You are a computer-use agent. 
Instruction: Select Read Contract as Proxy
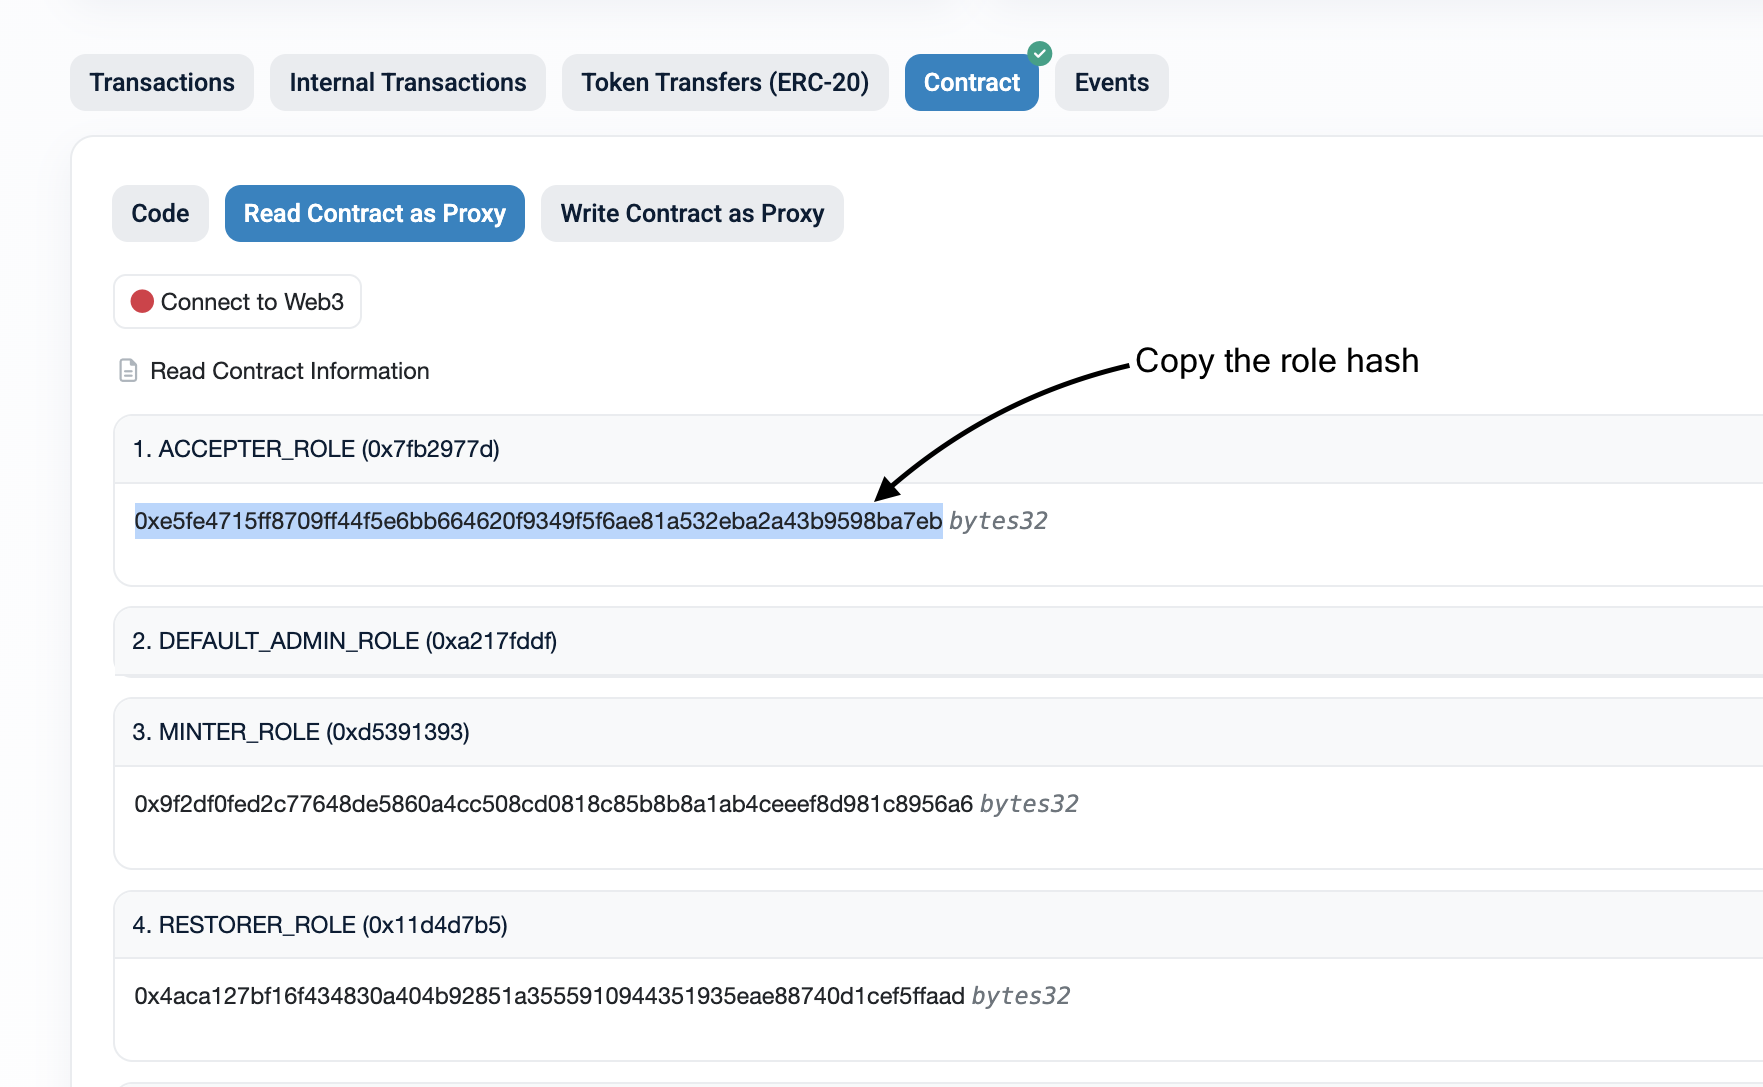pyautogui.click(x=375, y=213)
